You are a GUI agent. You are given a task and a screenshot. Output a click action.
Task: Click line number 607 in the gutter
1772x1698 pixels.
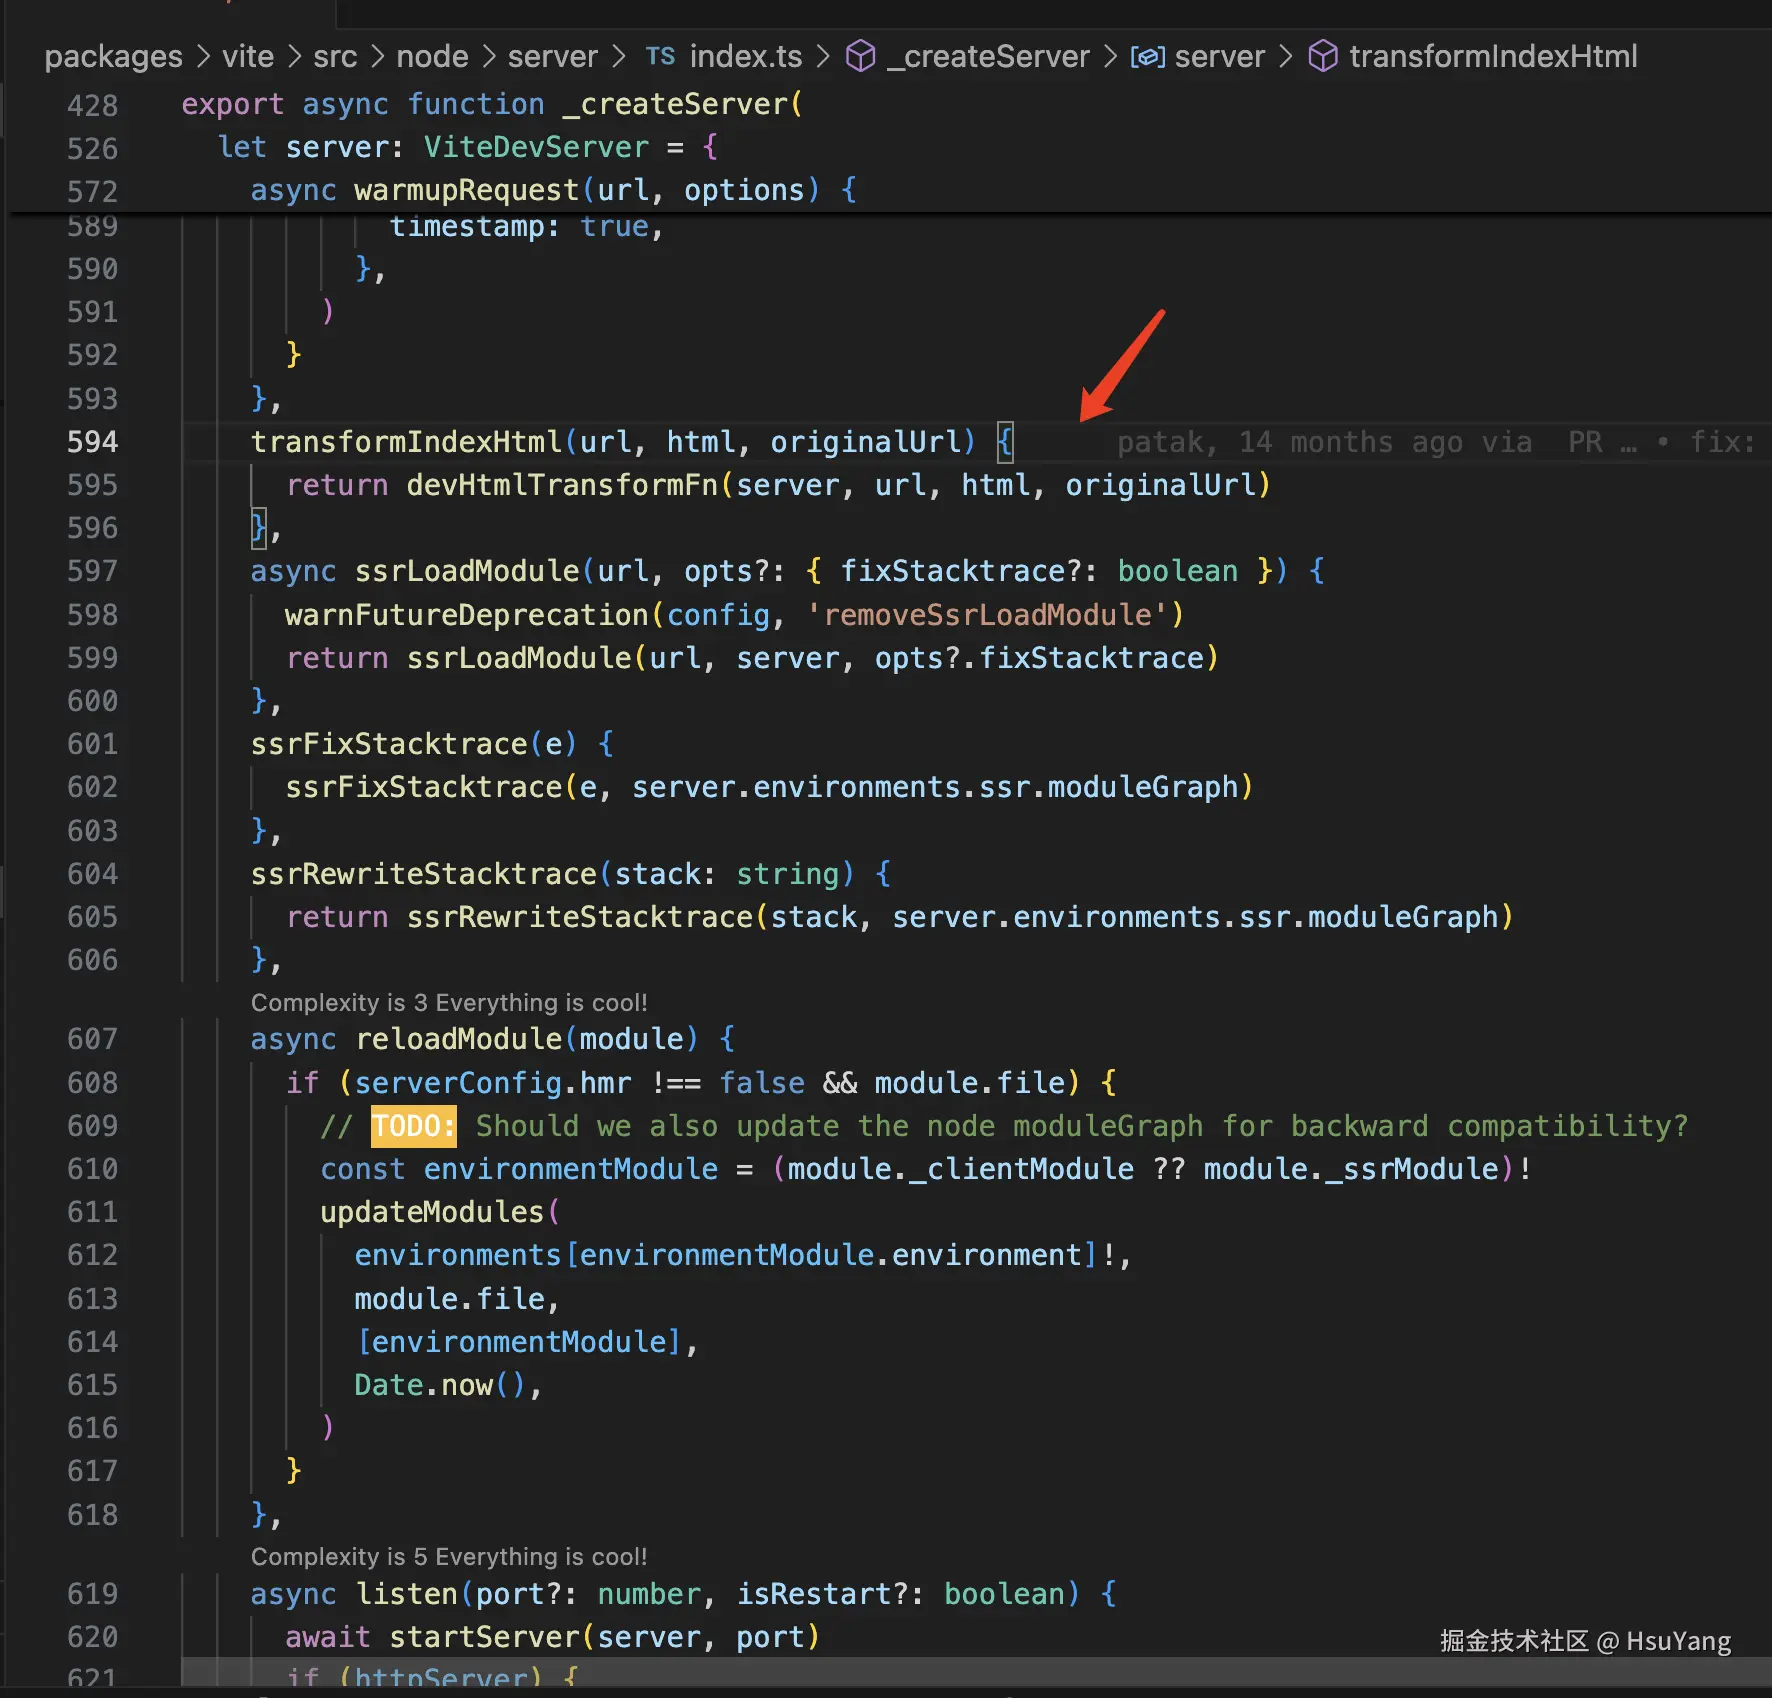[92, 1039]
